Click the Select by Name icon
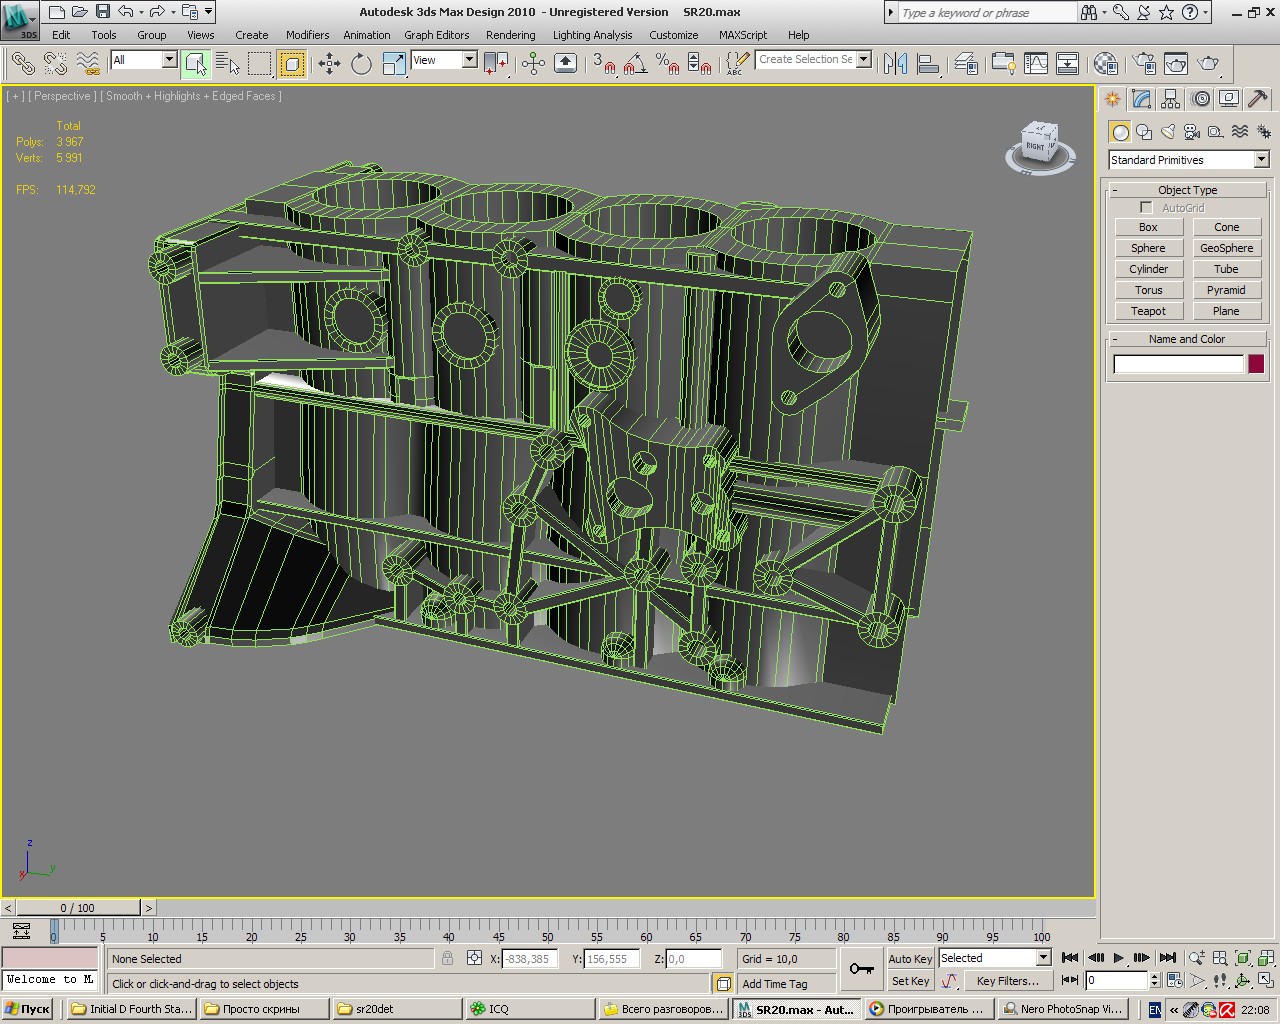The image size is (1280, 1024). coord(228,64)
